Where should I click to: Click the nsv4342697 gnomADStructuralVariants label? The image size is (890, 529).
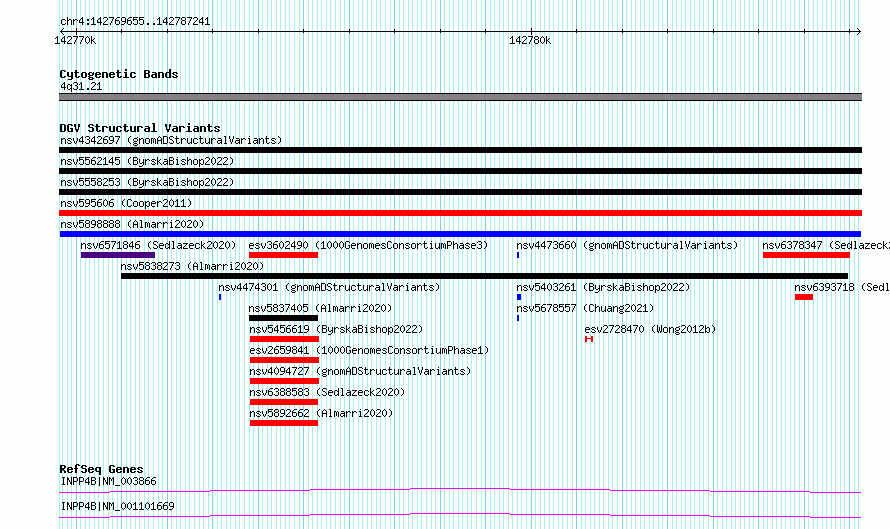[171, 140]
